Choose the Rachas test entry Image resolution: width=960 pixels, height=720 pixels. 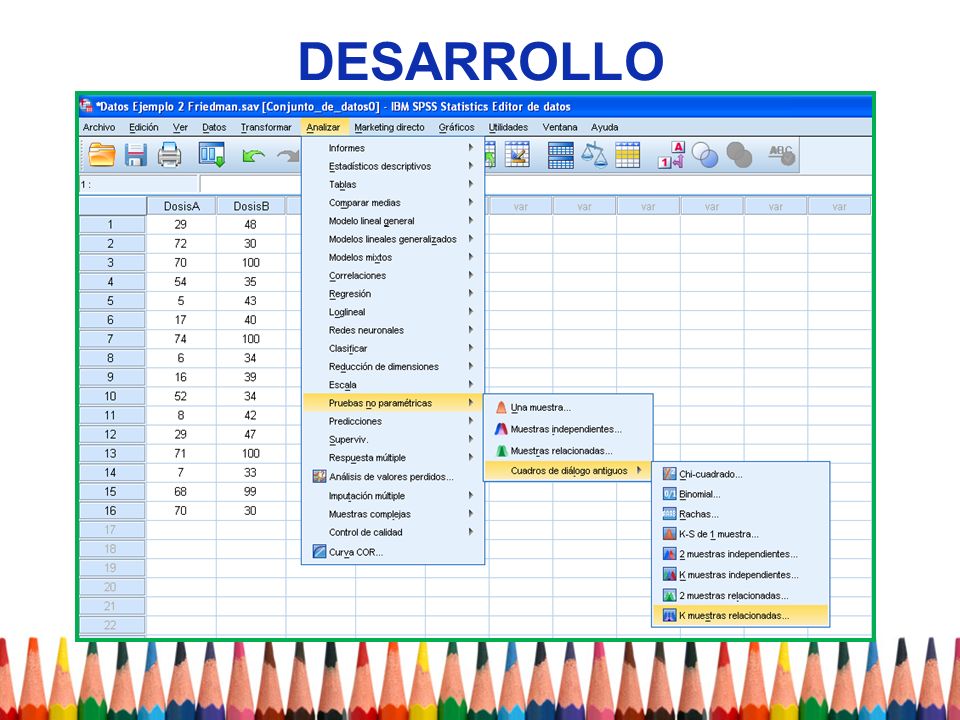coord(741,514)
